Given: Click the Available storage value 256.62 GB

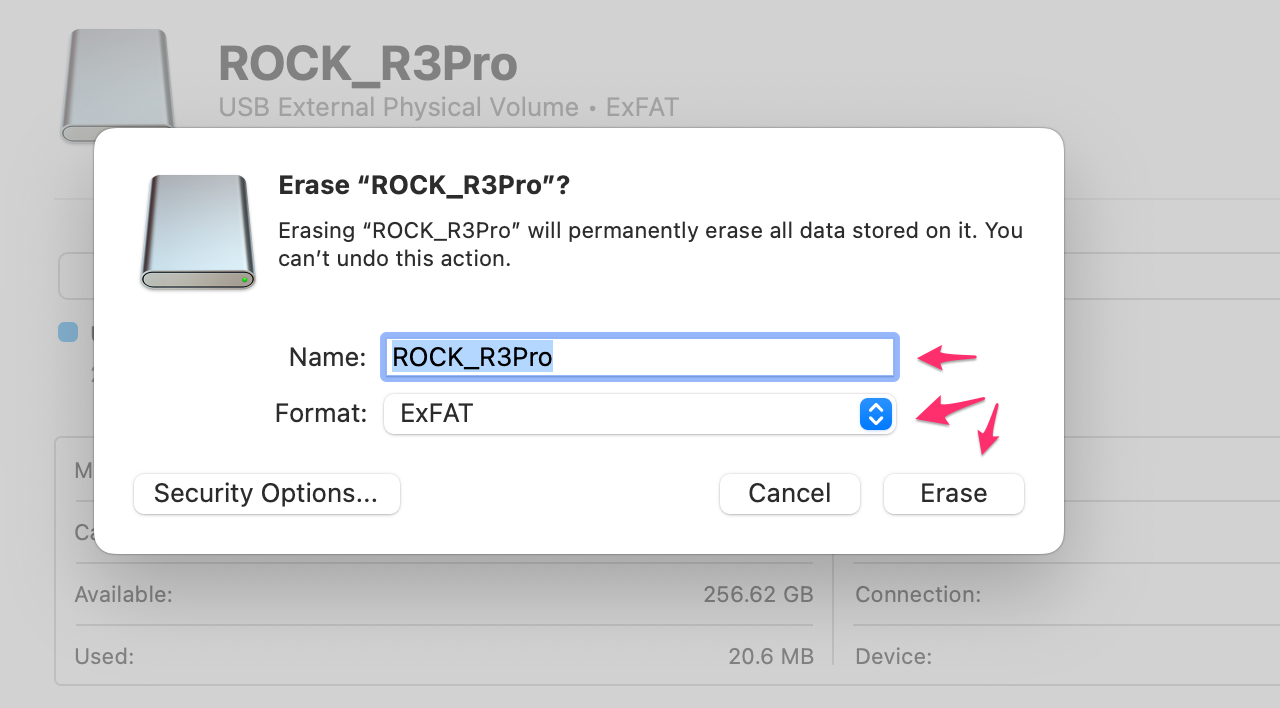Looking at the screenshot, I should (x=757, y=594).
